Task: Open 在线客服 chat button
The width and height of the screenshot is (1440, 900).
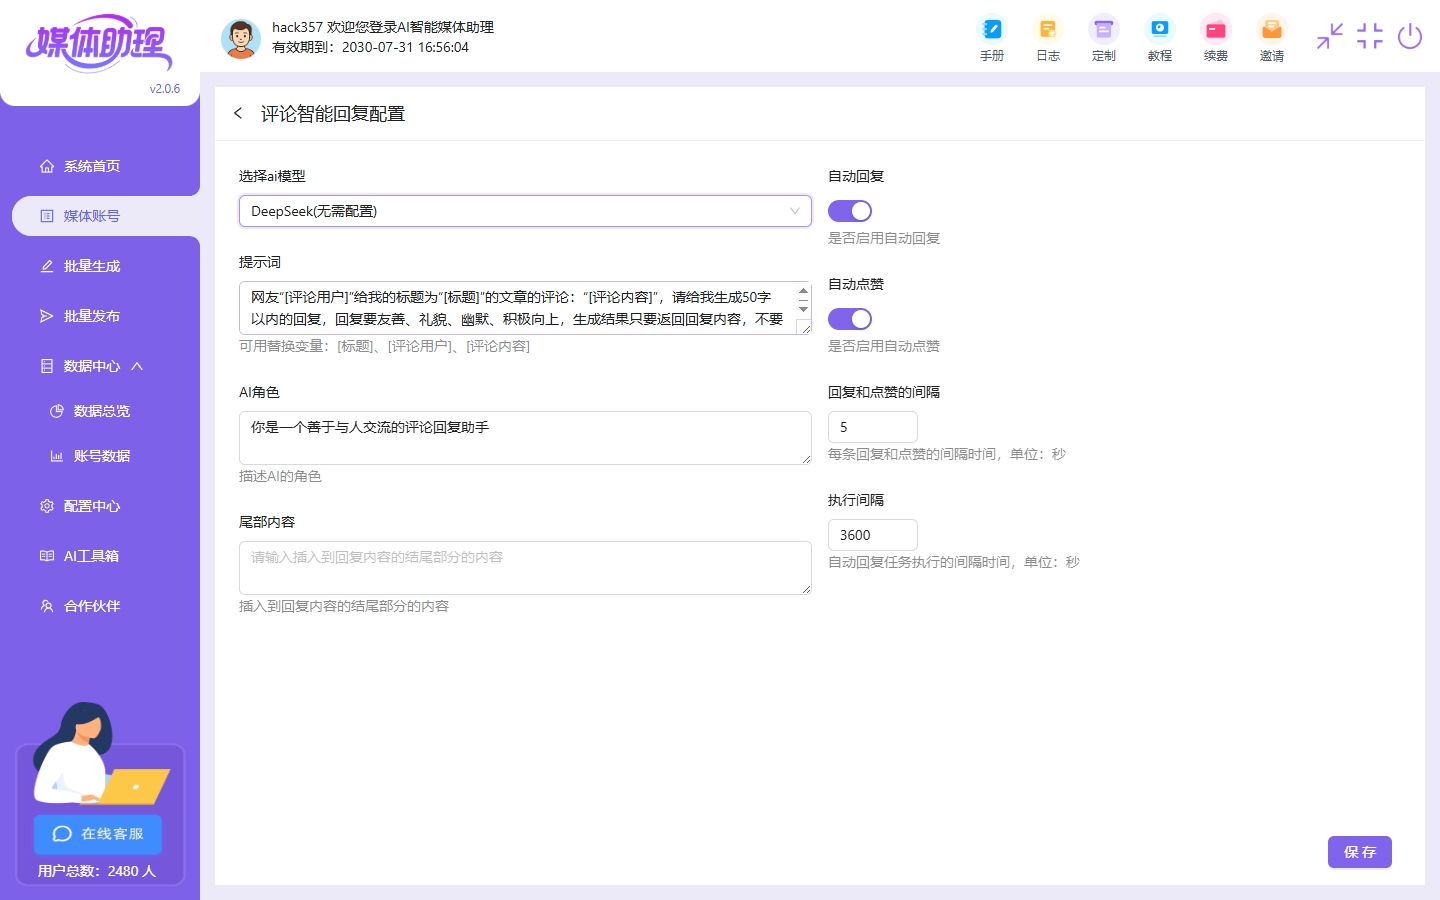Action: click(98, 834)
